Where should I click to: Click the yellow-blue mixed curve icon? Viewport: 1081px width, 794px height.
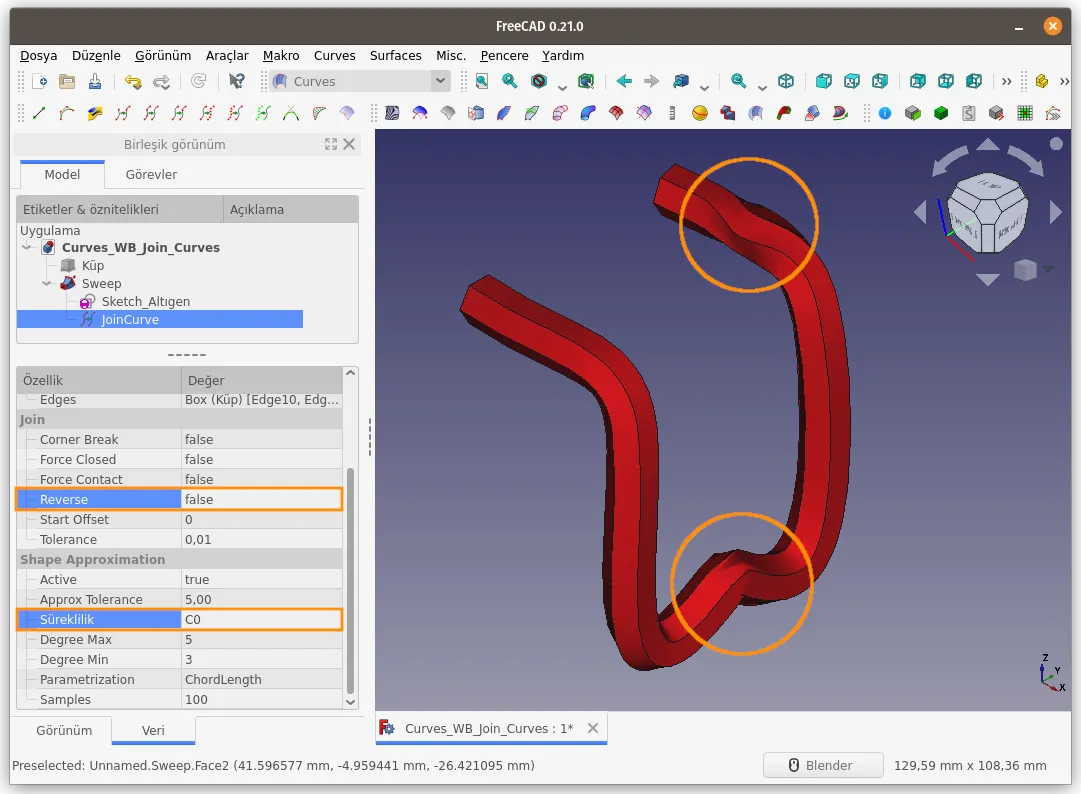95,113
